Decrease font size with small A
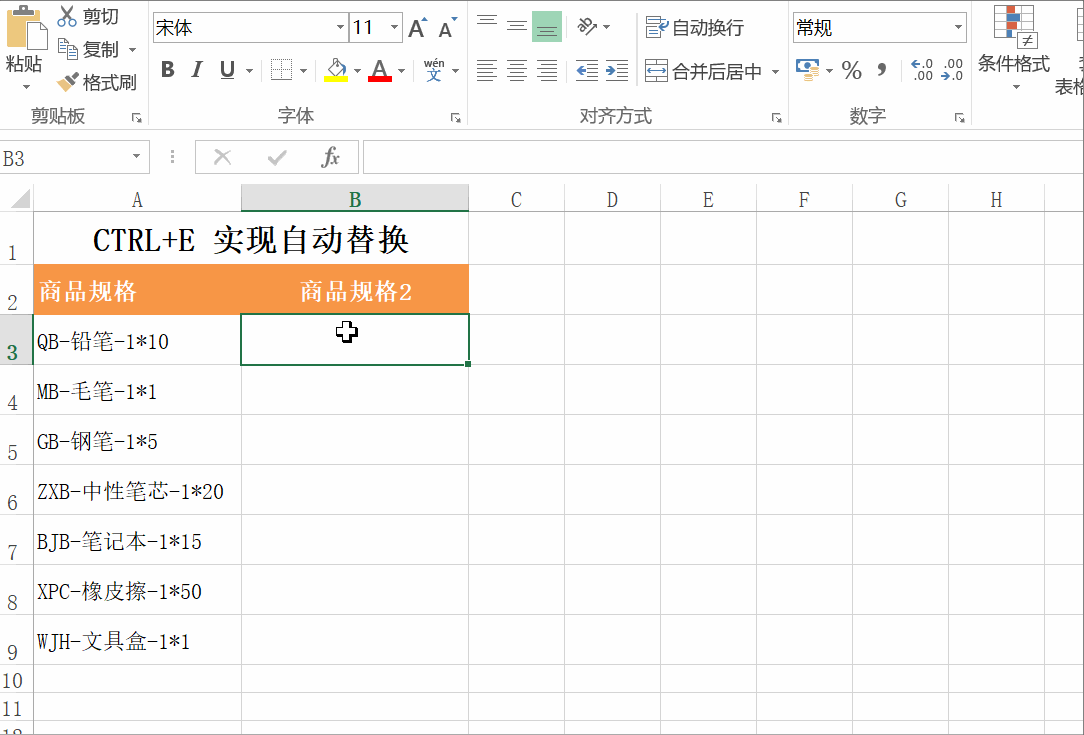The height and width of the screenshot is (735, 1084). 447,28
